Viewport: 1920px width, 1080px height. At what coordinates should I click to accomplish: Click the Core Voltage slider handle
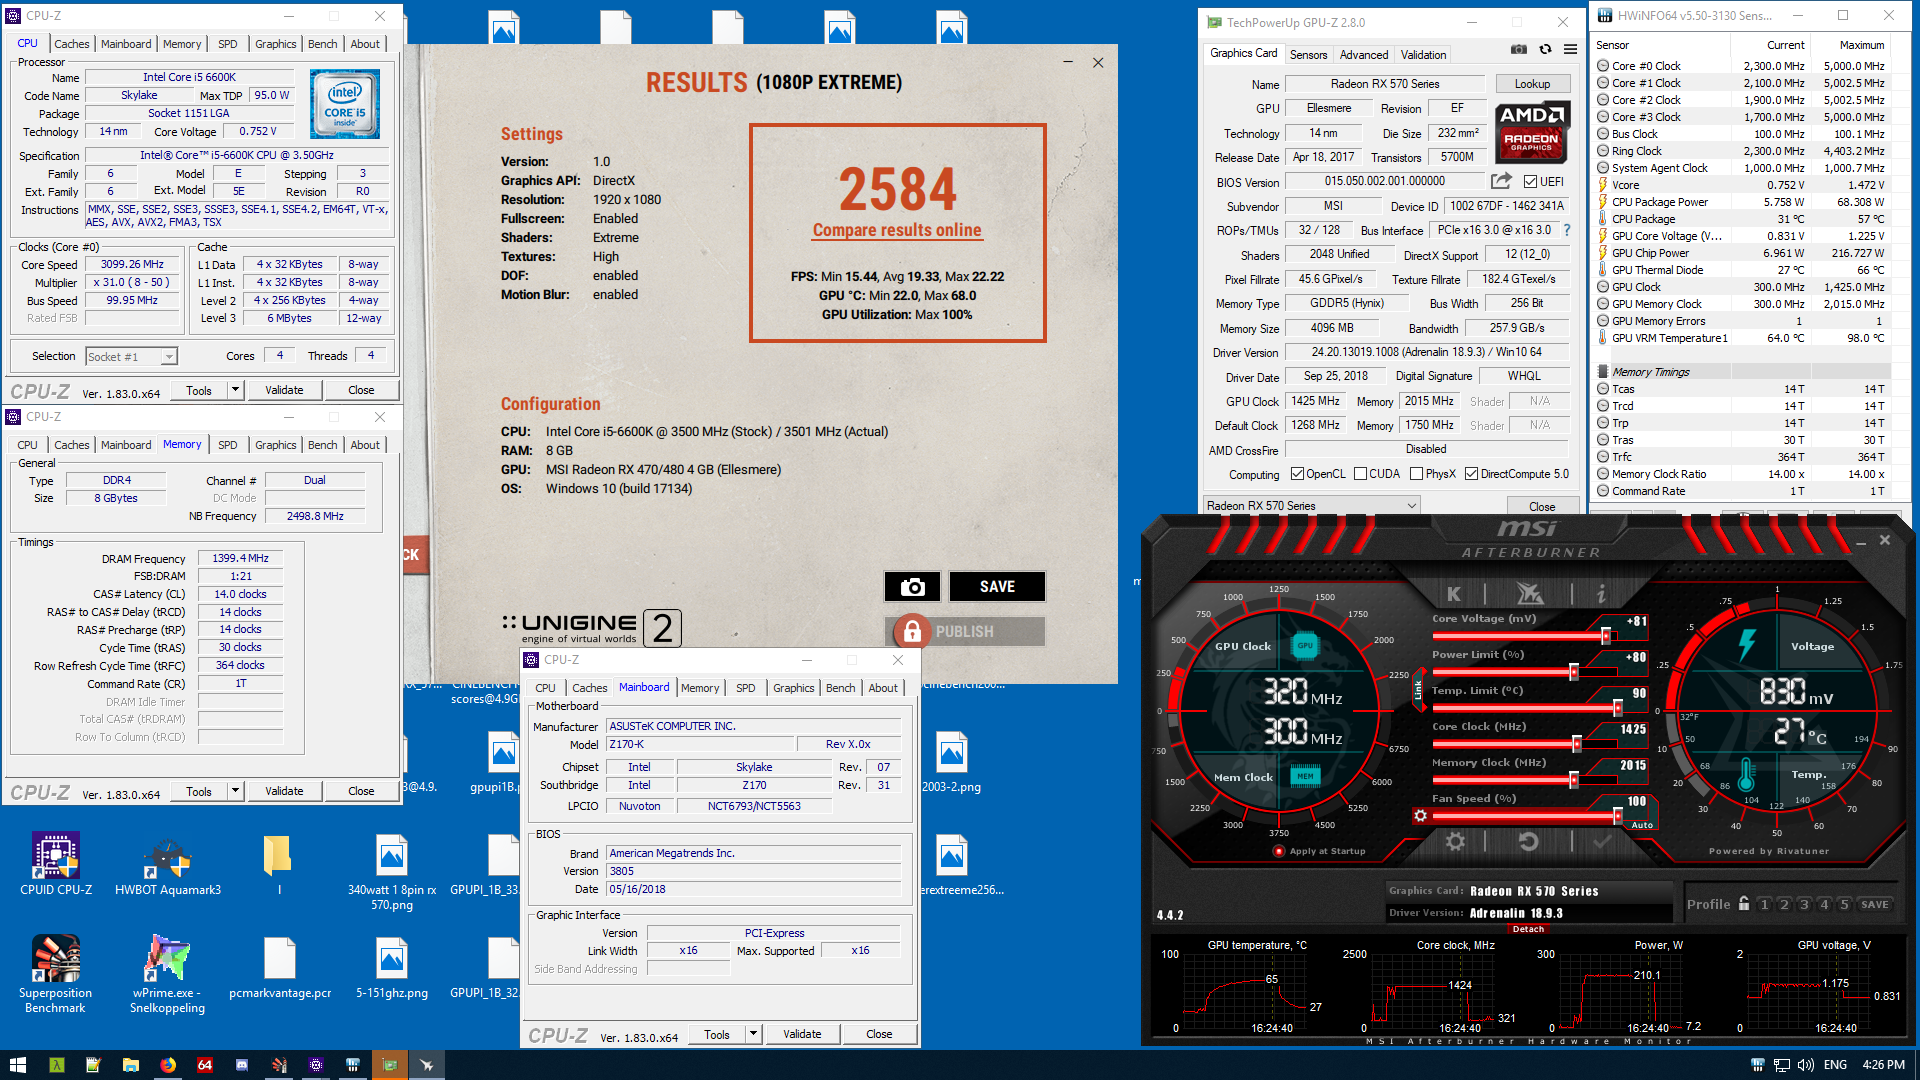tap(1605, 636)
